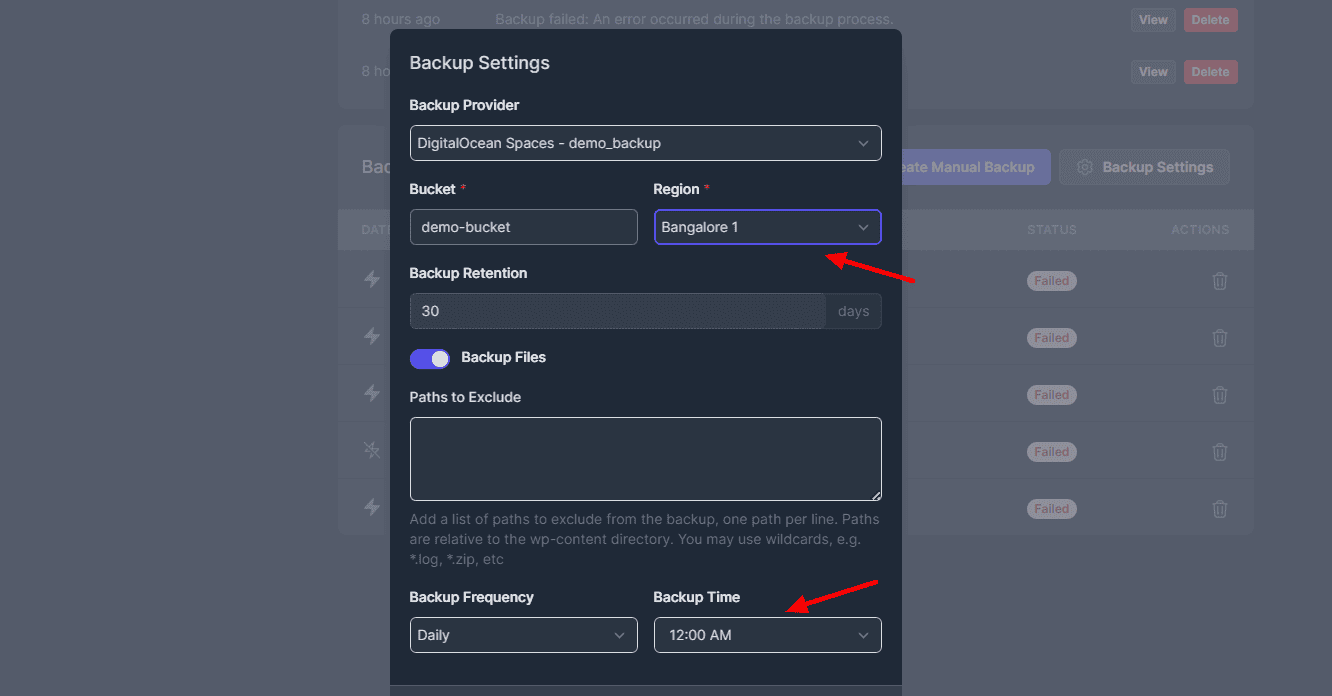Open the Backup Provider dropdown
1332x696 pixels.
[645, 143]
